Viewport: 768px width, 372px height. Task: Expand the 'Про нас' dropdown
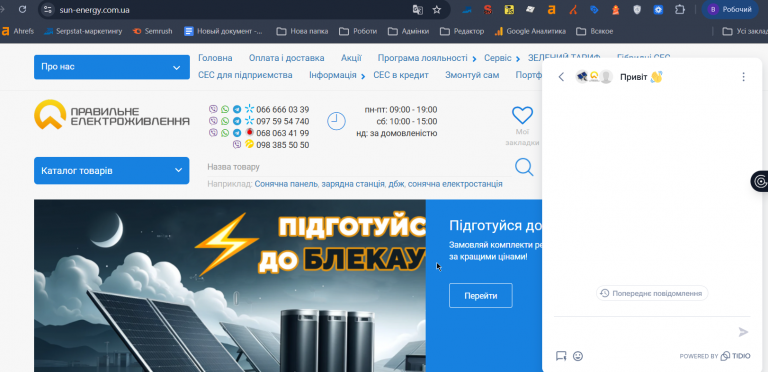112,67
